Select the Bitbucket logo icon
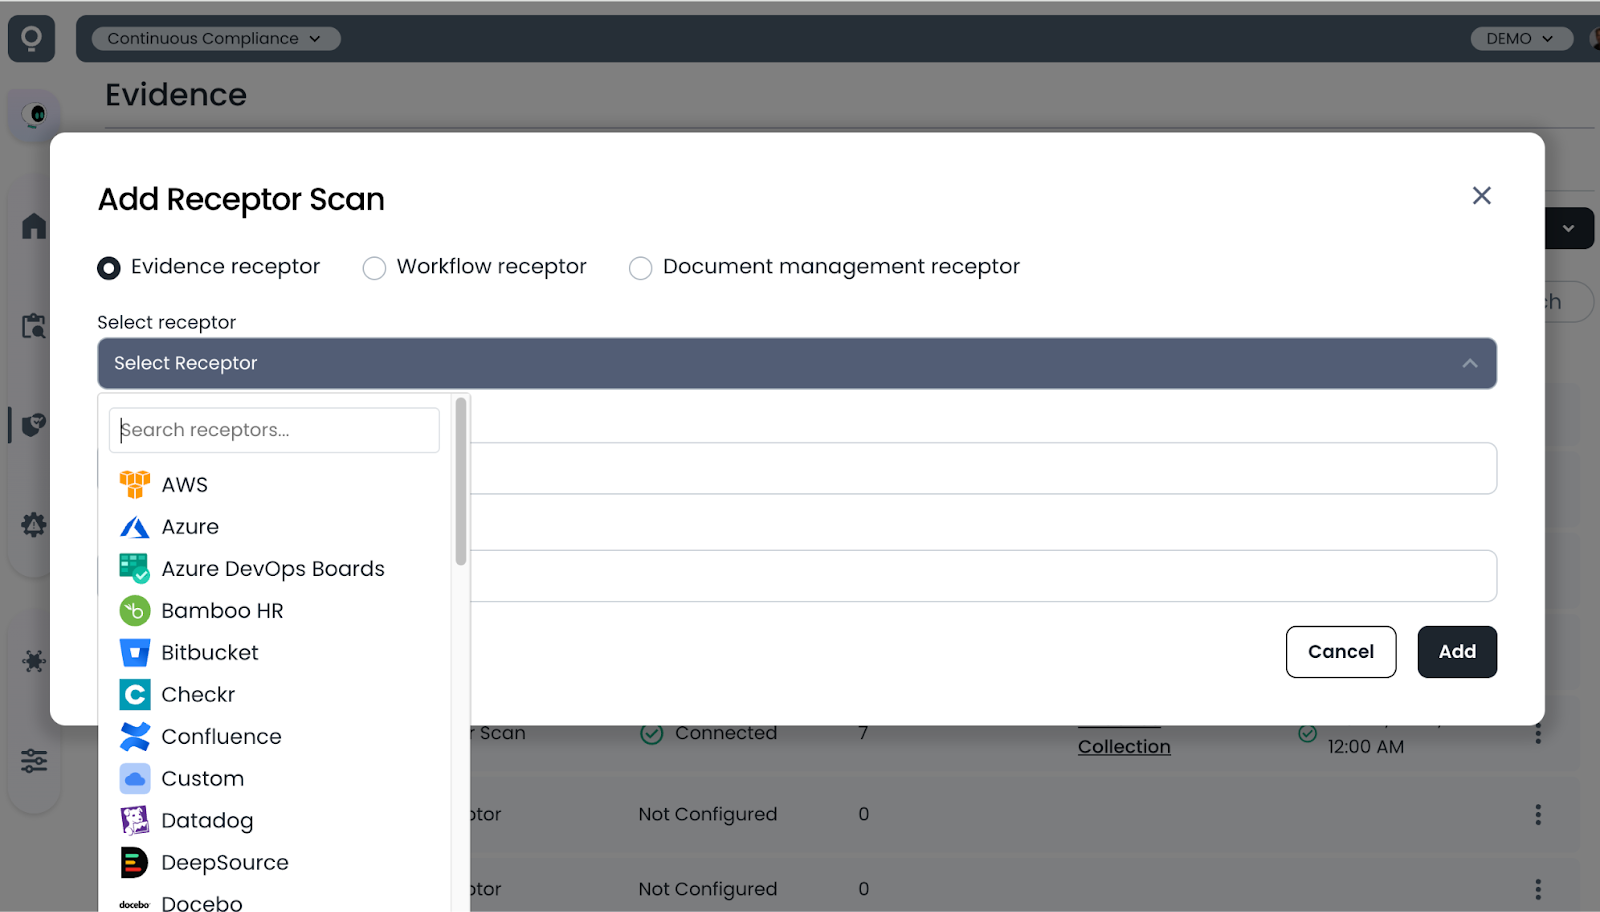 tap(134, 653)
